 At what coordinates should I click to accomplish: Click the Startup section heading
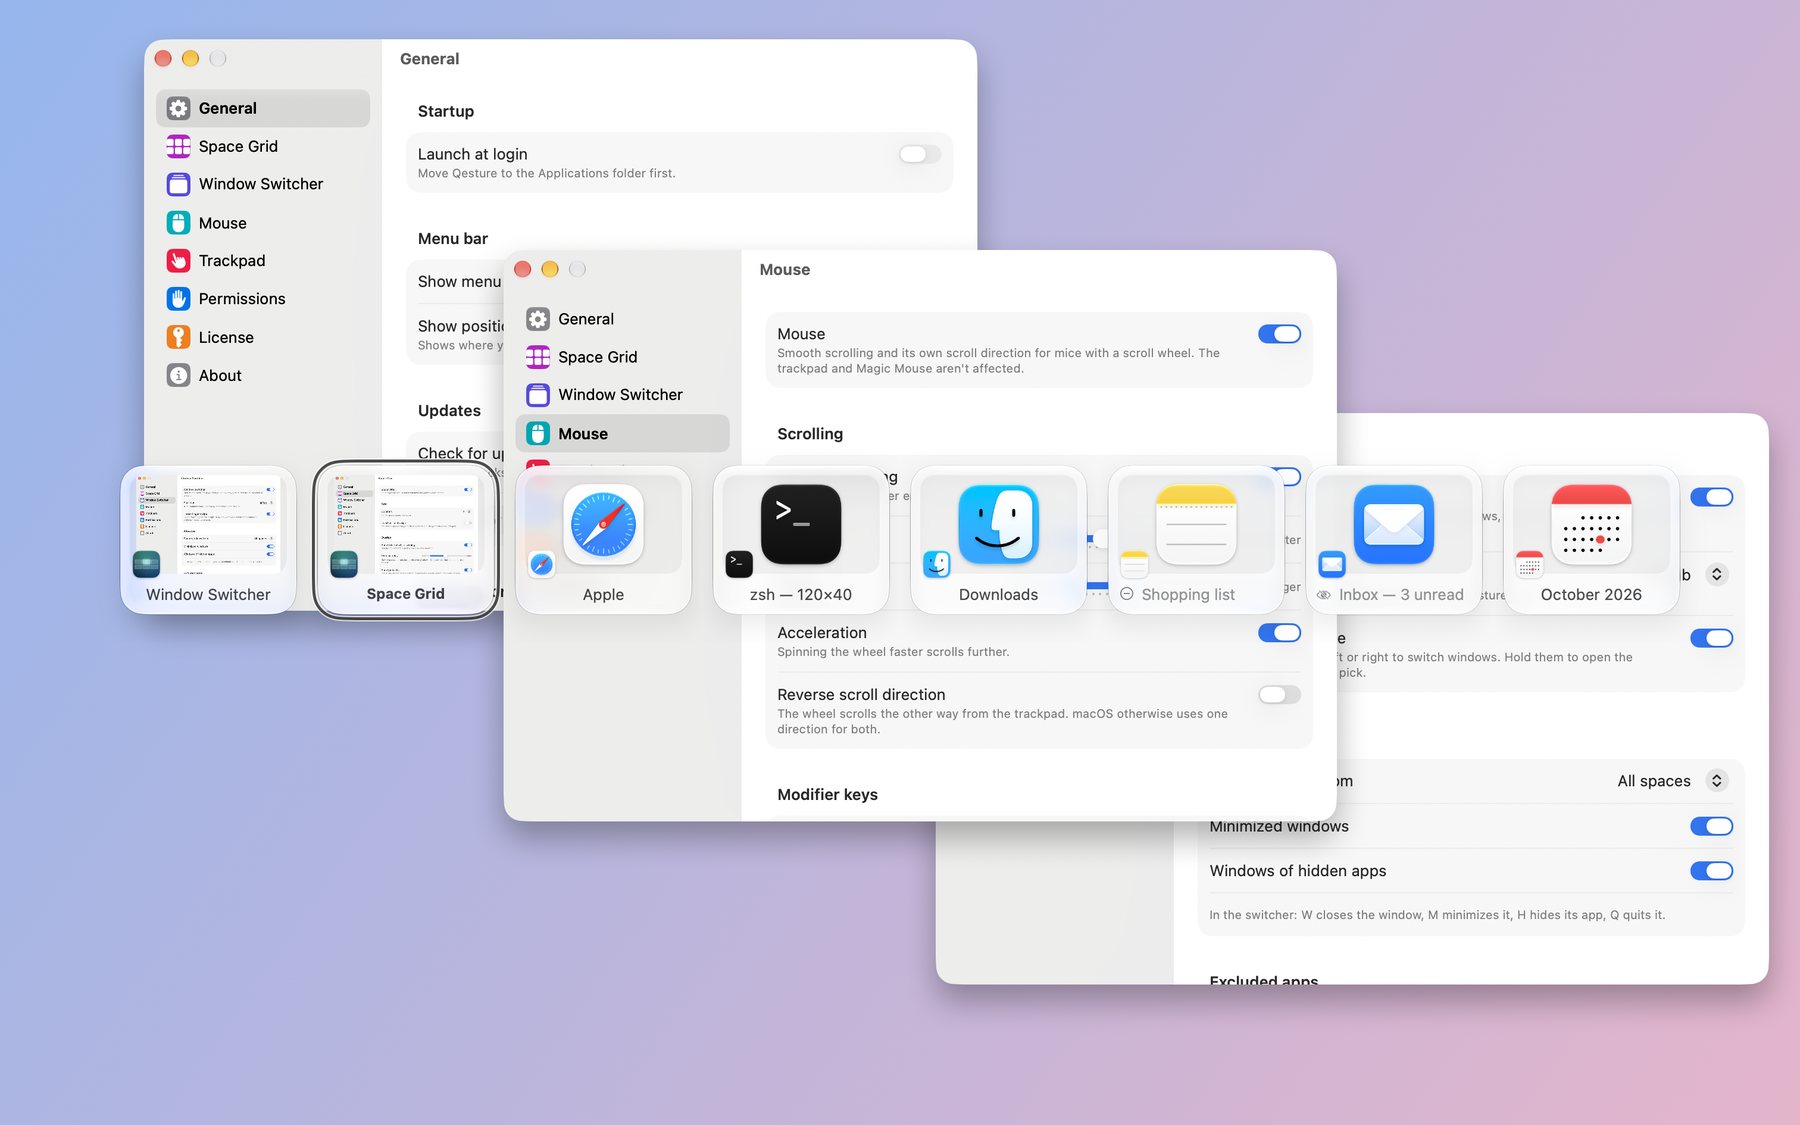click(446, 111)
